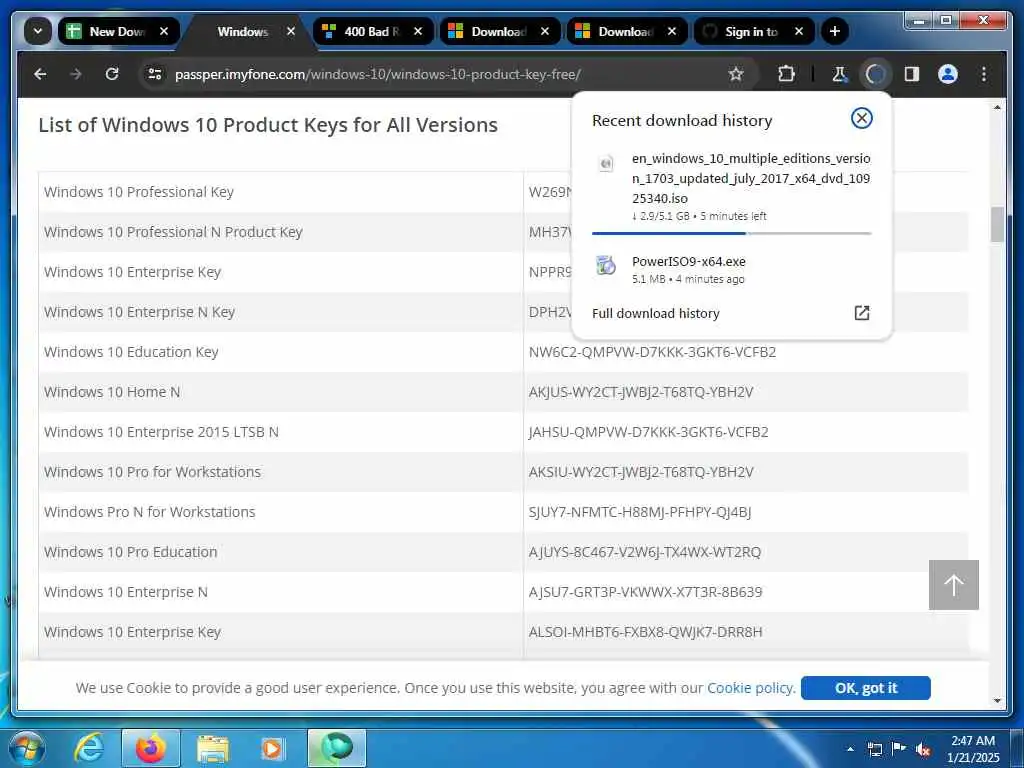Open Chrome Labs flask icon
This screenshot has height=768, width=1024.
click(x=840, y=74)
